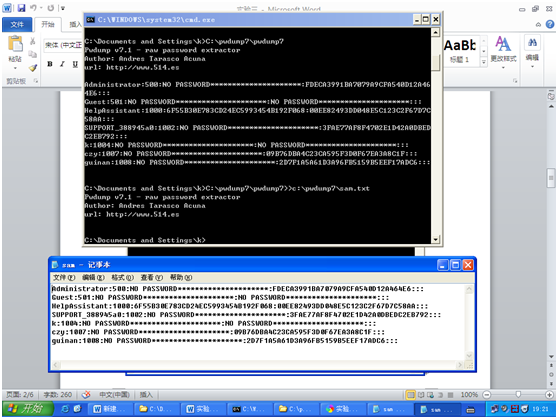Image resolution: width=558 pixels, height=419 pixels.
Task: Toggle Italic formatting in Word
Action: [x=62, y=64]
